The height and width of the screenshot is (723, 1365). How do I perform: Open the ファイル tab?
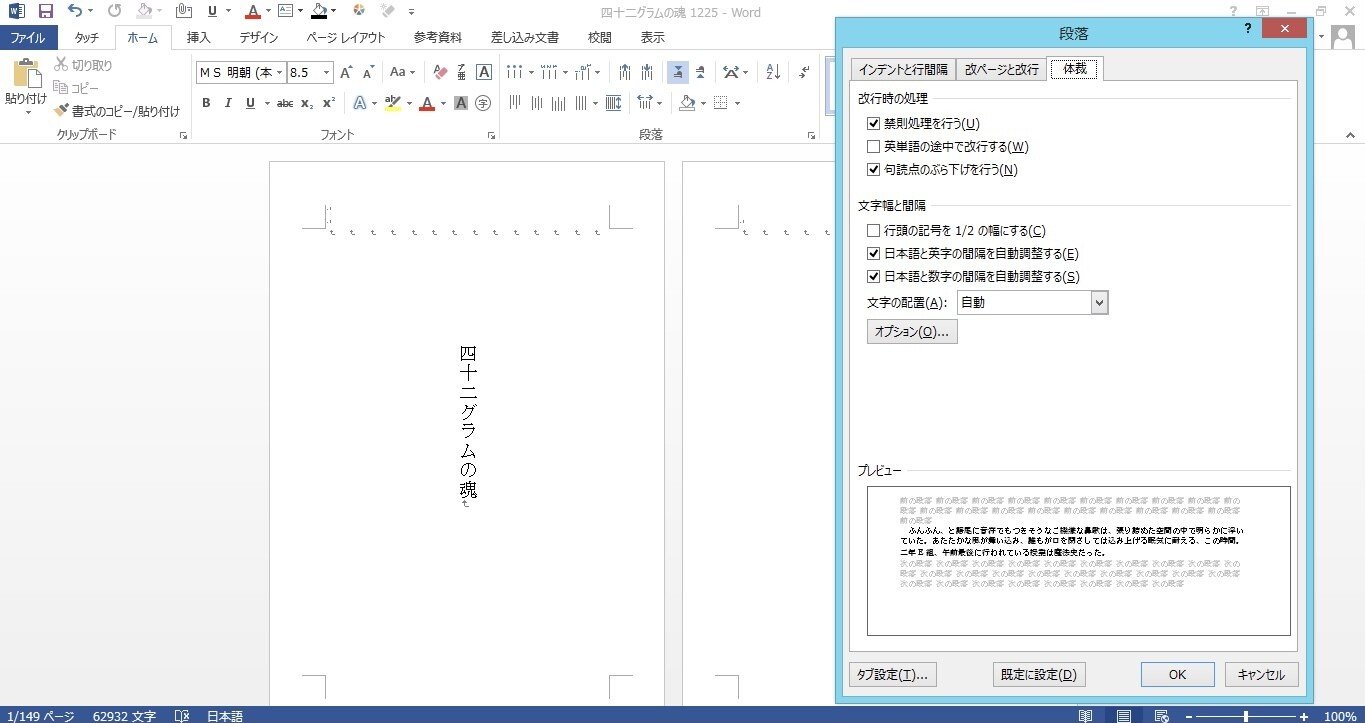(28, 38)
